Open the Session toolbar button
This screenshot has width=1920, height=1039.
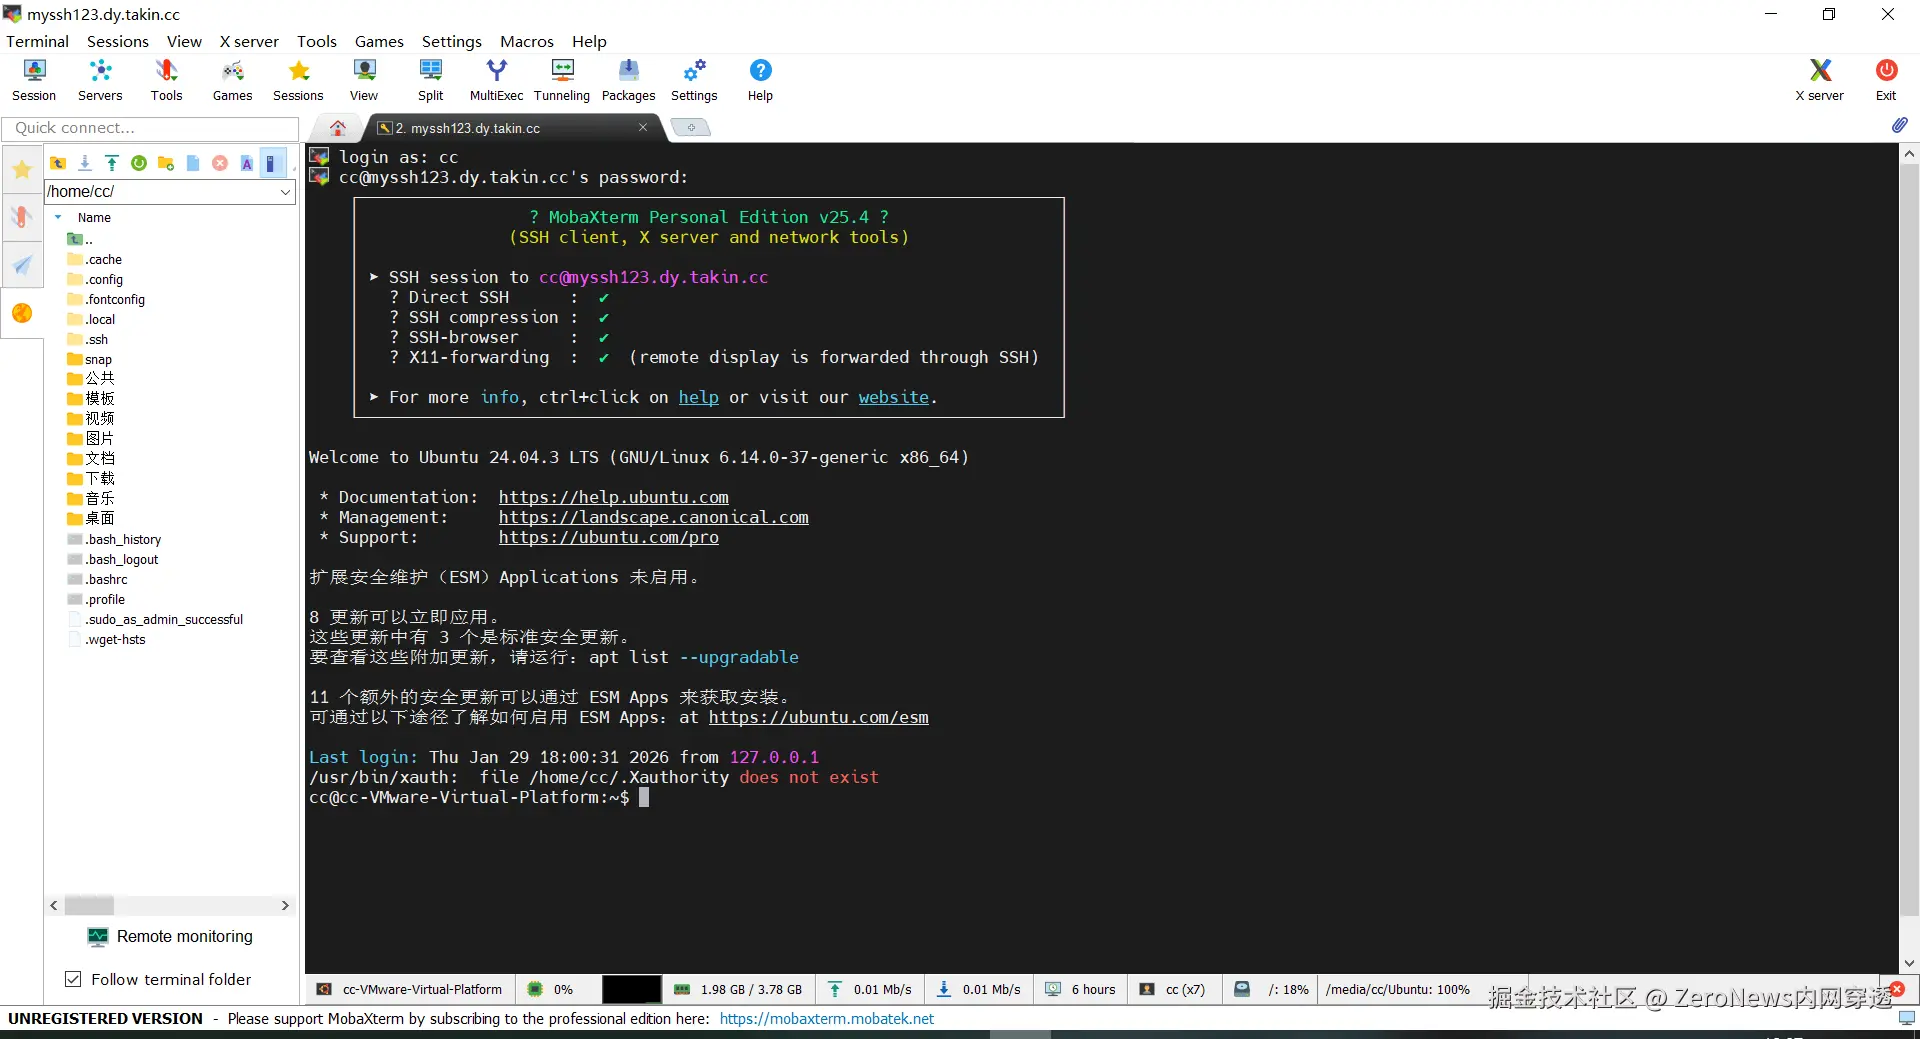coord(34,80)
